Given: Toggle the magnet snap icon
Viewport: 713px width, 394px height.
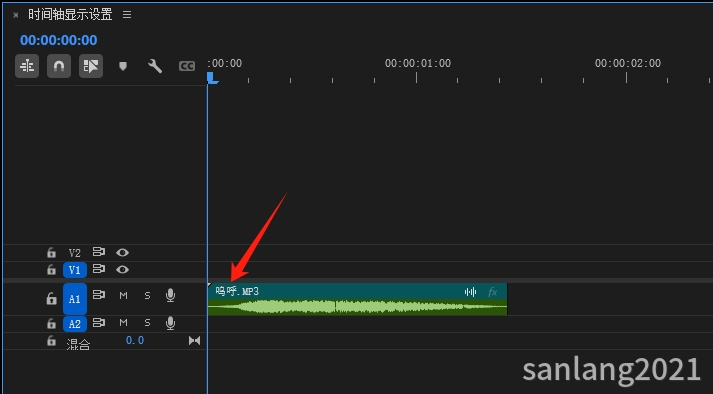Looking at the screenshot, I should pyautogui.click(x=59, y=66).
